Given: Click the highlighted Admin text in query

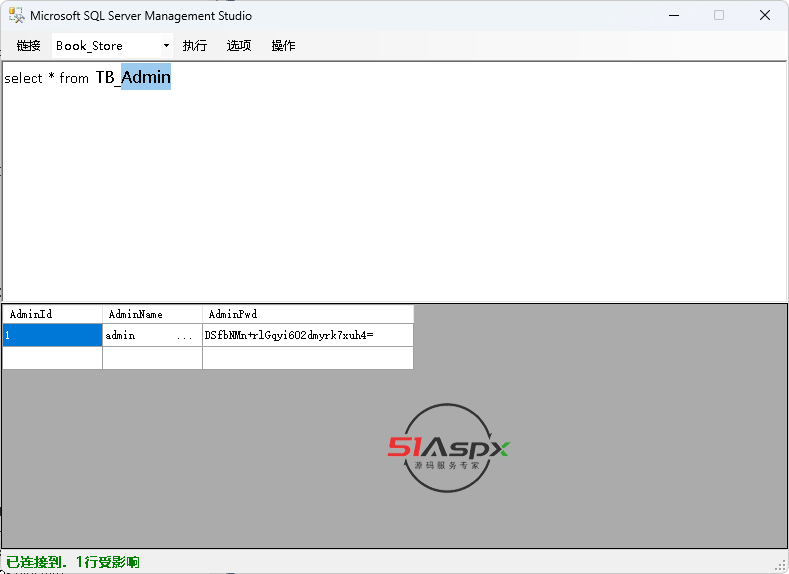Looking at the screenshot, I should tap(146, 77).
